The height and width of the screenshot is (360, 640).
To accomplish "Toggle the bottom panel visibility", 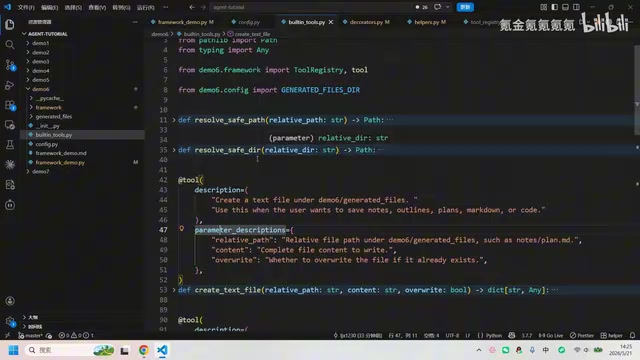I will pos(565,7).
